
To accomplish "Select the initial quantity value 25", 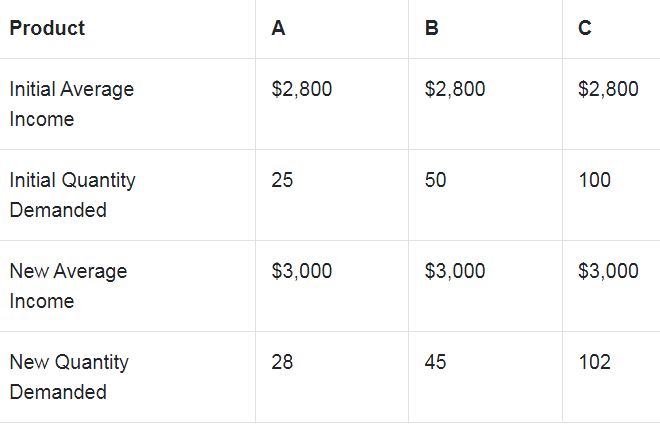I will click(282, 180).
